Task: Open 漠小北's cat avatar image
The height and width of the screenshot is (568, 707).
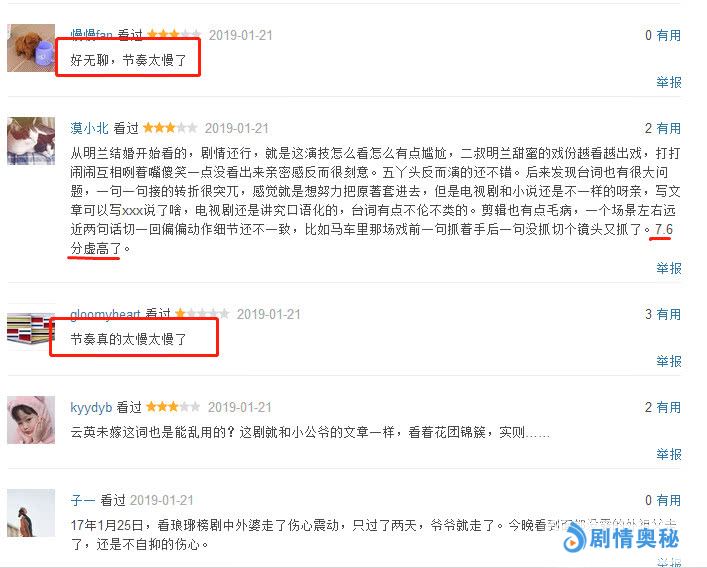Action: pyautogui.click(x=31, y=141)
